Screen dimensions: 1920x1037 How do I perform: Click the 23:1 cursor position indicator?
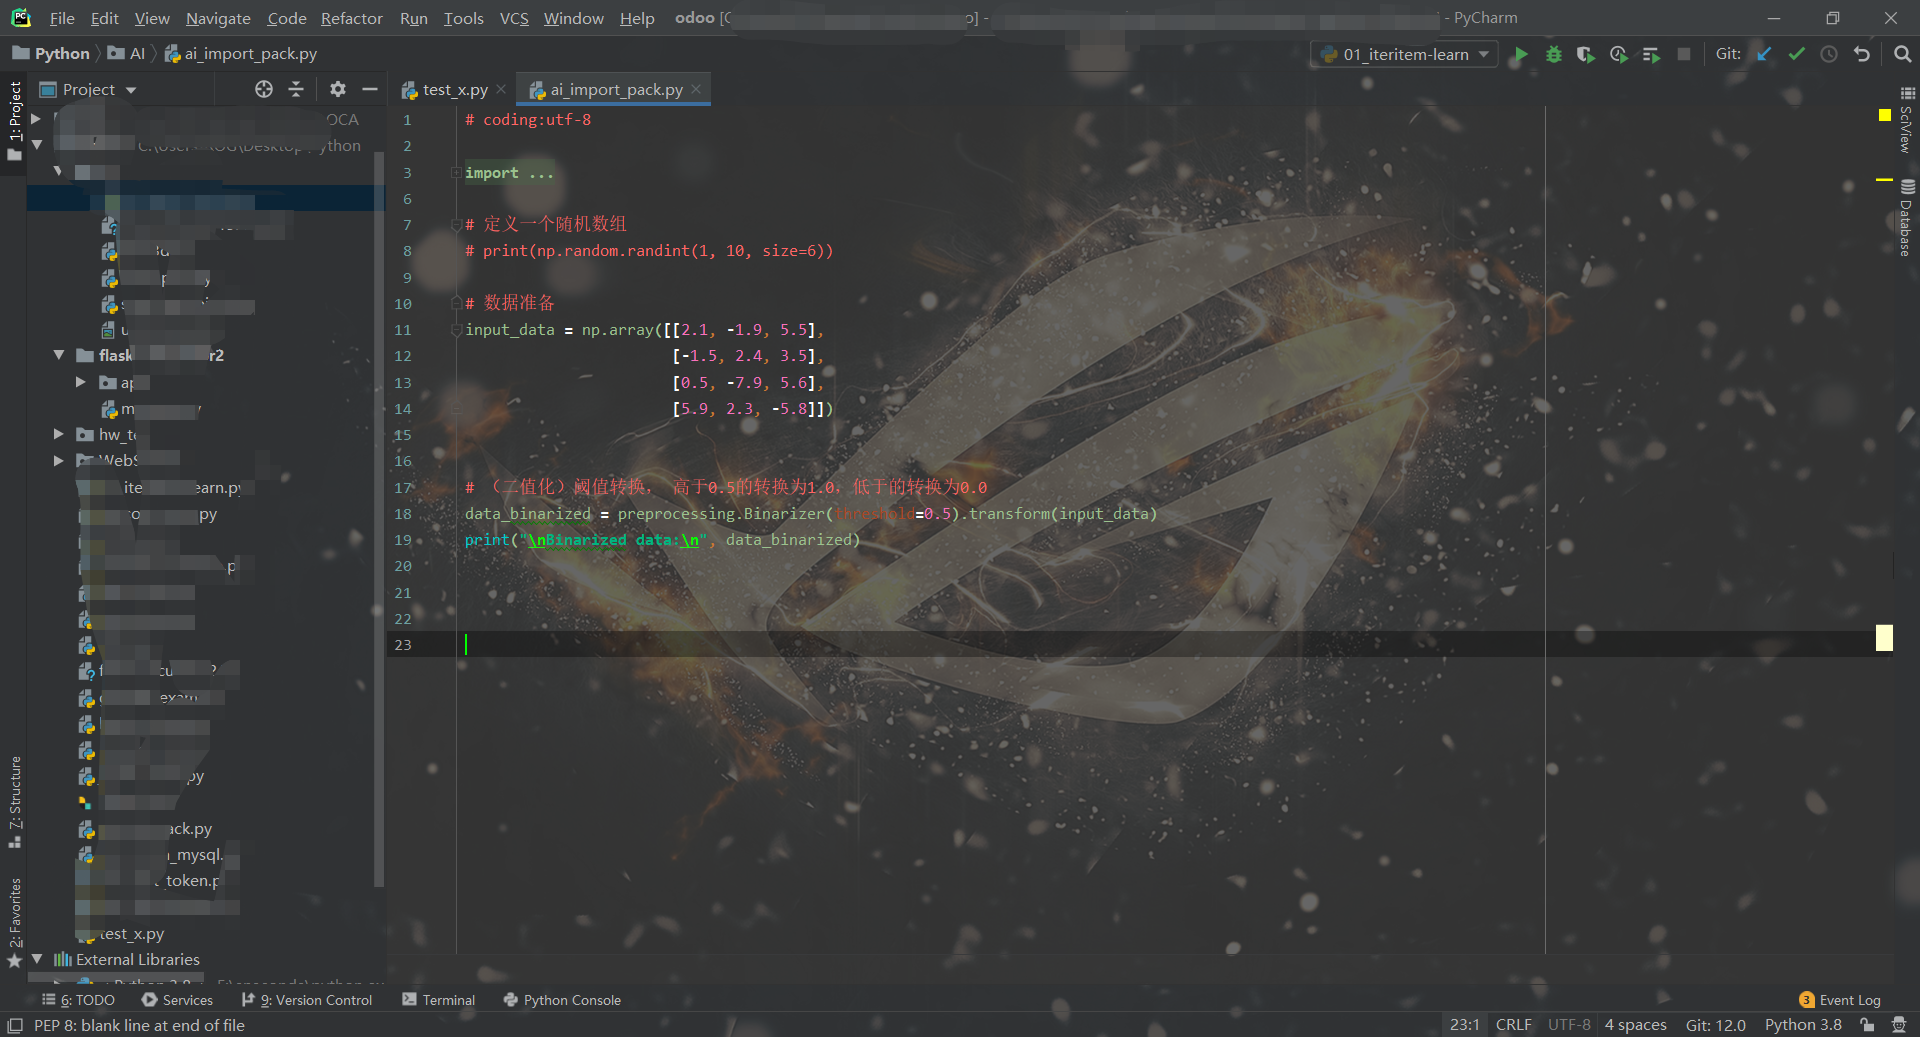(x=1464, y=1025)
